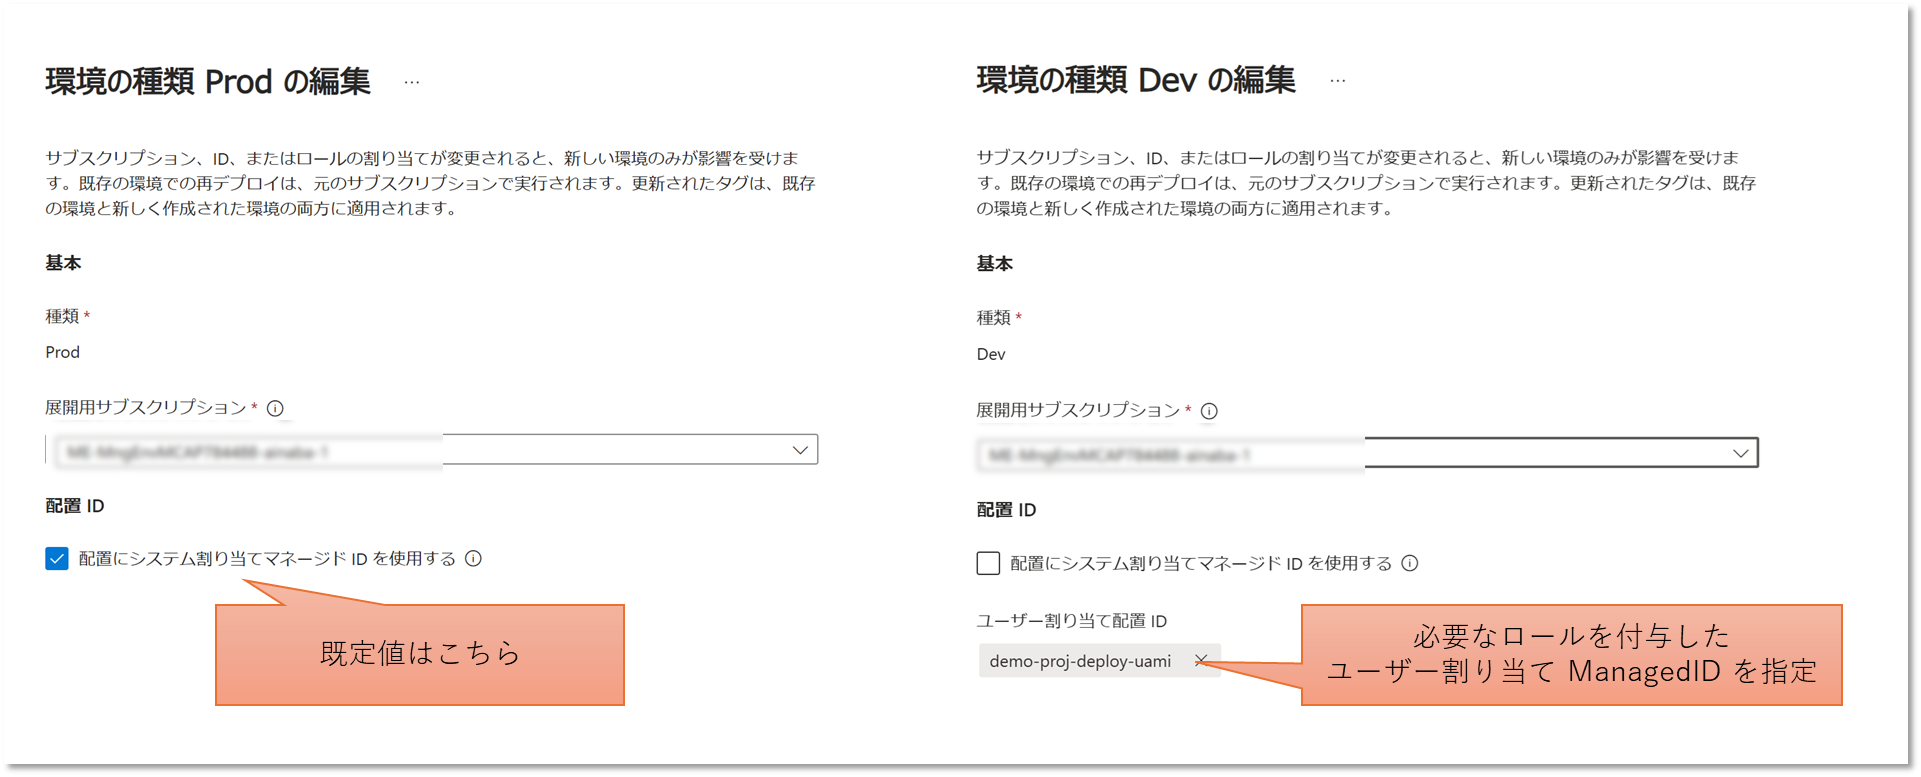Image resolution: width=1921 pixels, height=777 pixels.
Task: Click 展開用サブスクリプション label in Prod panel
Action: [x=146, y=408]
